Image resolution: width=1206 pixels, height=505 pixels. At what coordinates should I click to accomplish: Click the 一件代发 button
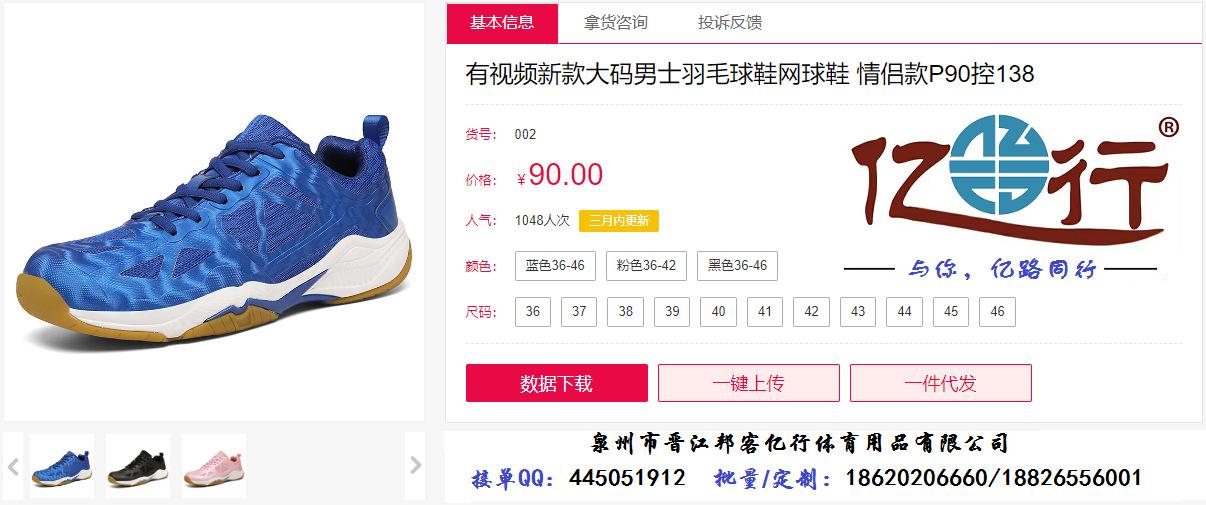coord(940,383)
